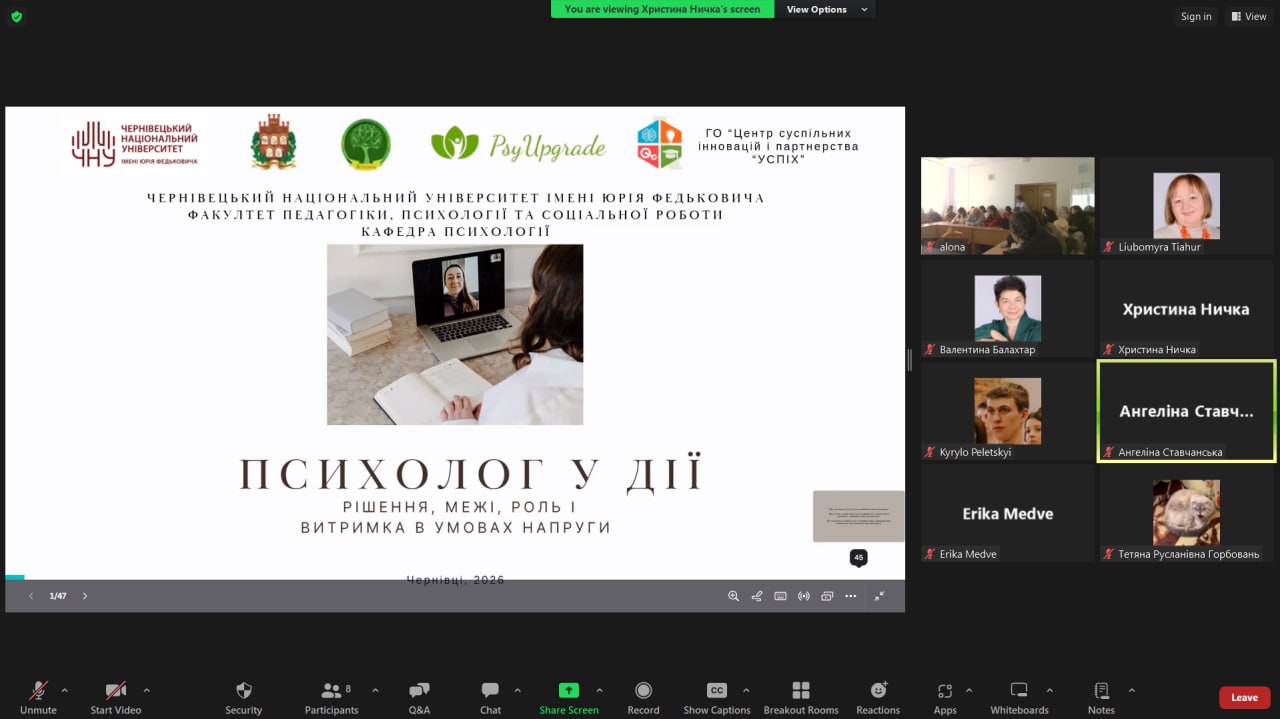The image size is (1280, 719).
Task: Click the slide 45 preview thumbnail
Action: point(858,516)
